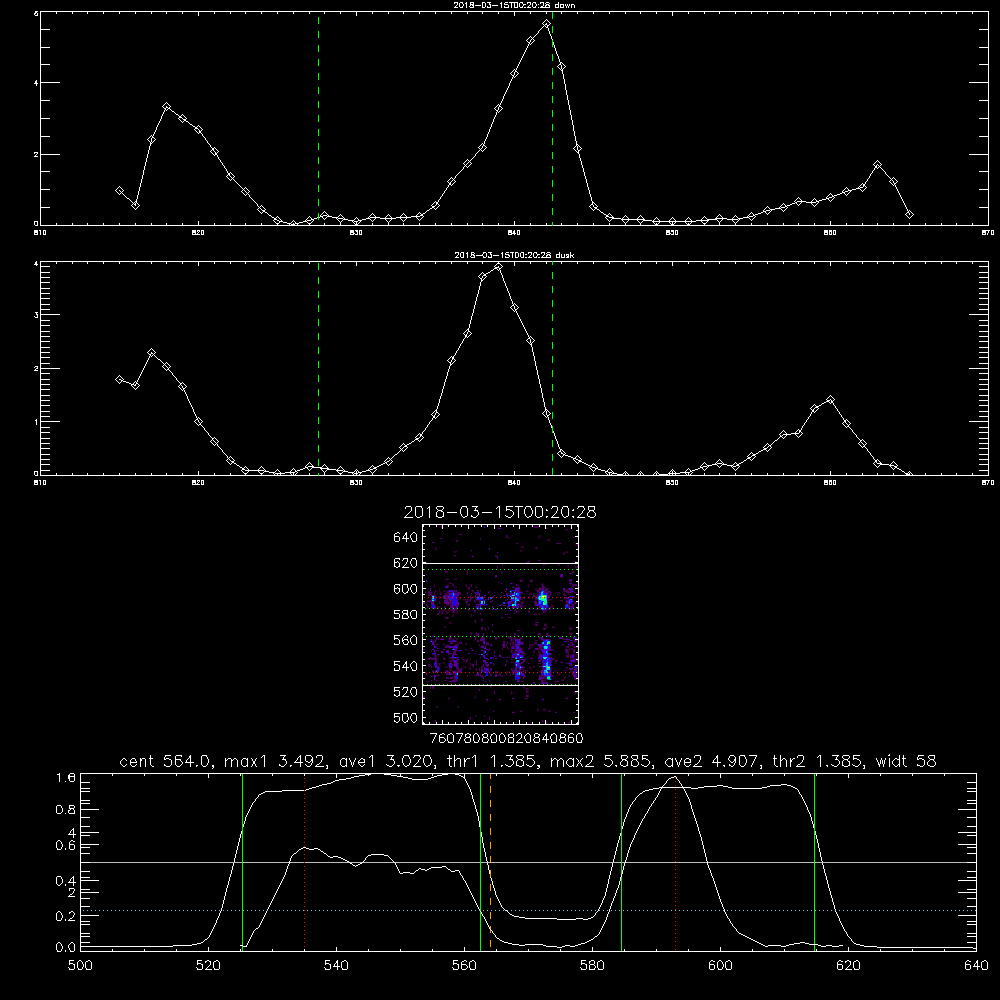Click the highest peak marker in the dawn plot
The image size is (1000, 1000).
click(x=547, y=24)
